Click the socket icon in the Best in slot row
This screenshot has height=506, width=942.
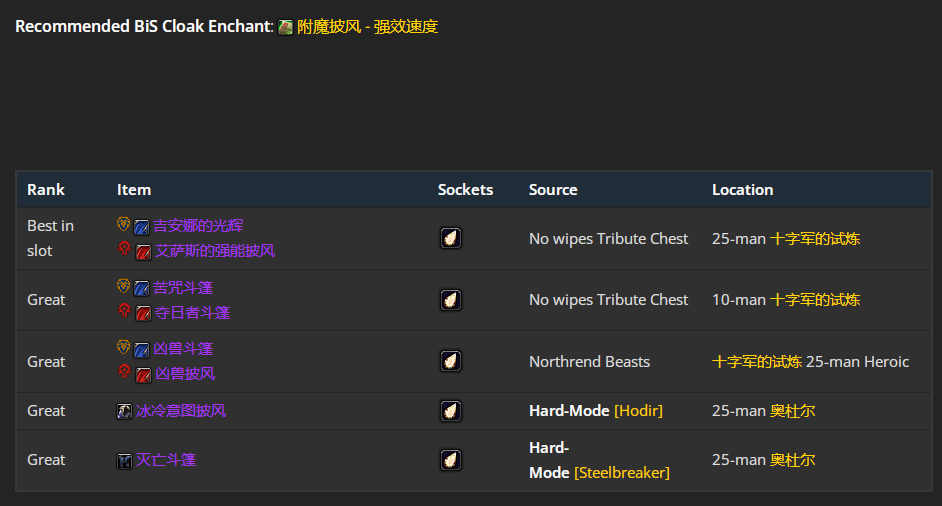point(451,238)
